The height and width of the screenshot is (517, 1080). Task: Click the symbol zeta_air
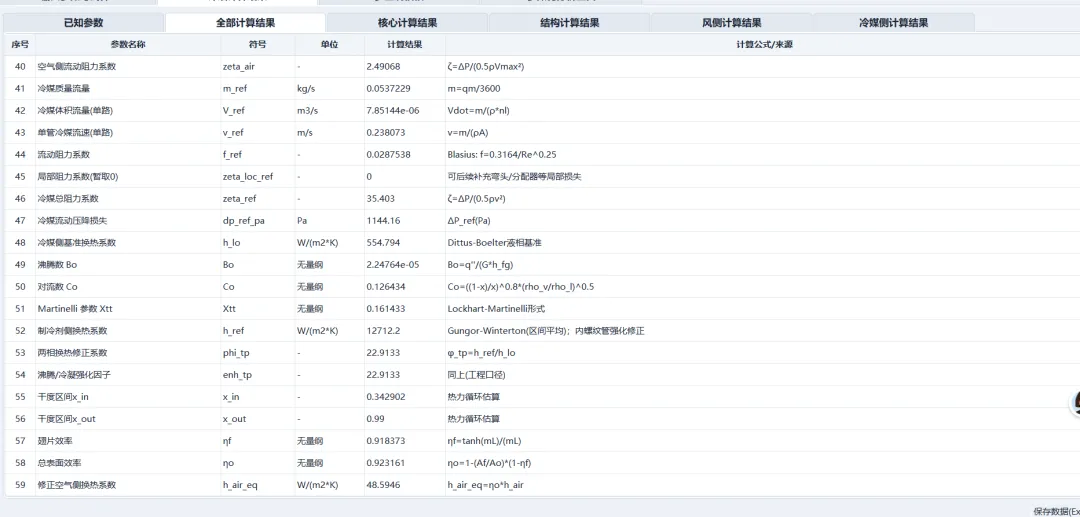[238, 67]
